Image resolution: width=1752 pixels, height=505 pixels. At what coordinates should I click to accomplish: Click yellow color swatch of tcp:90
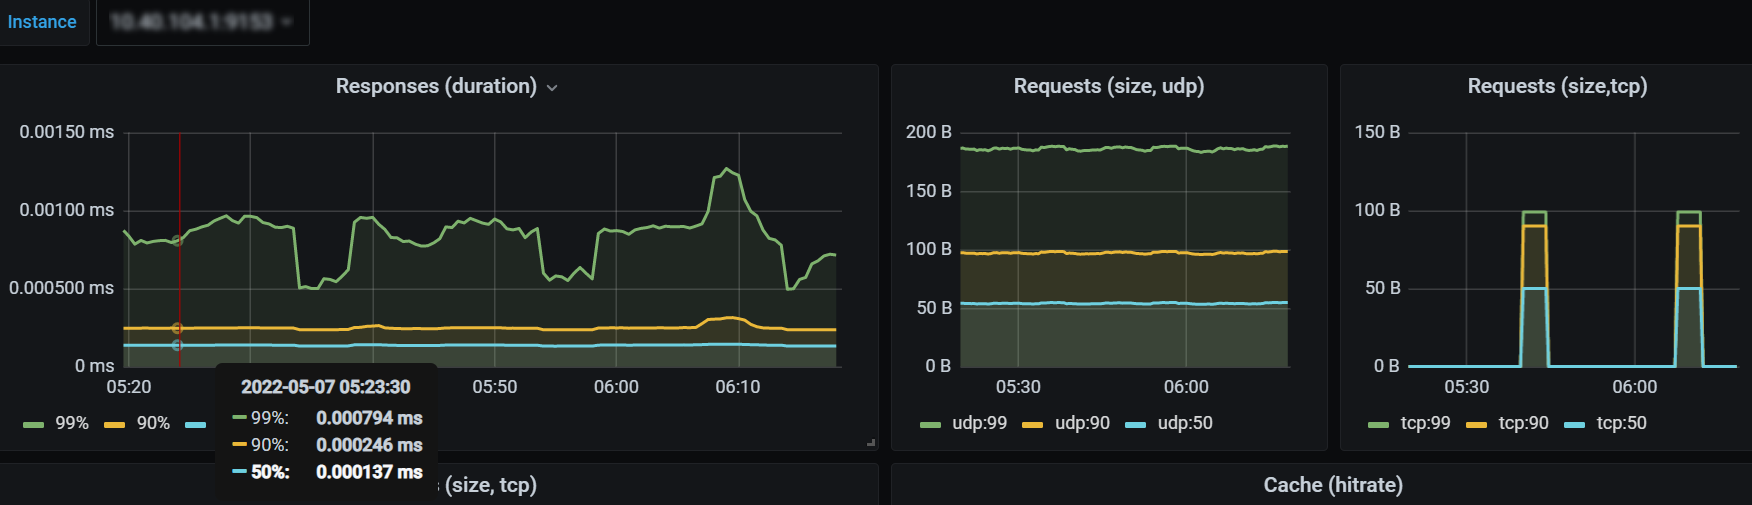coord(1476,425)
